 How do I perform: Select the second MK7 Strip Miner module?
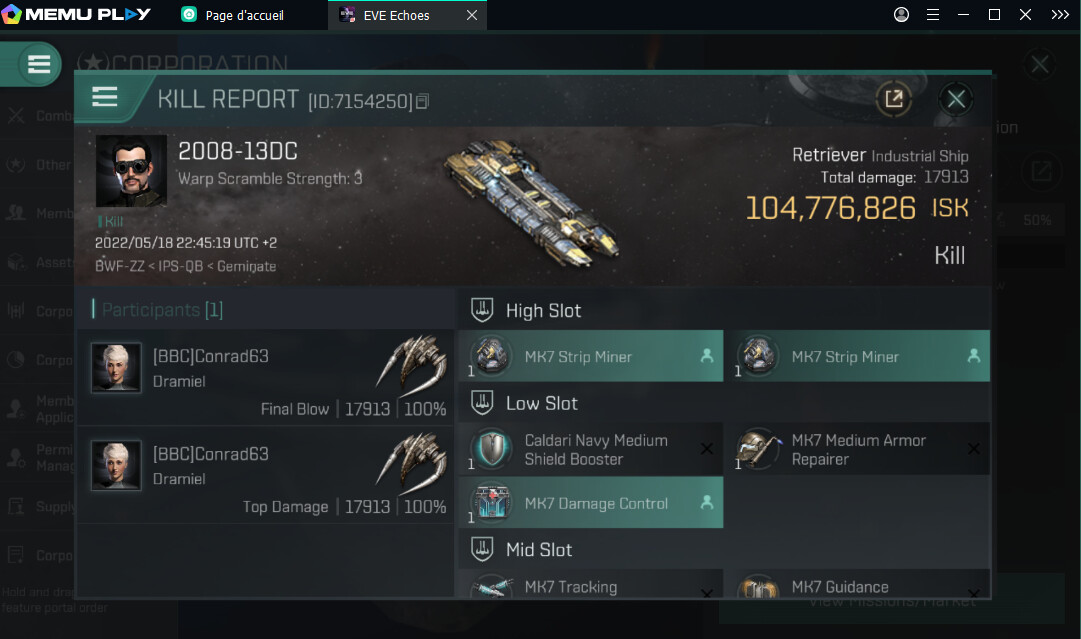click(x=857, y=356)
